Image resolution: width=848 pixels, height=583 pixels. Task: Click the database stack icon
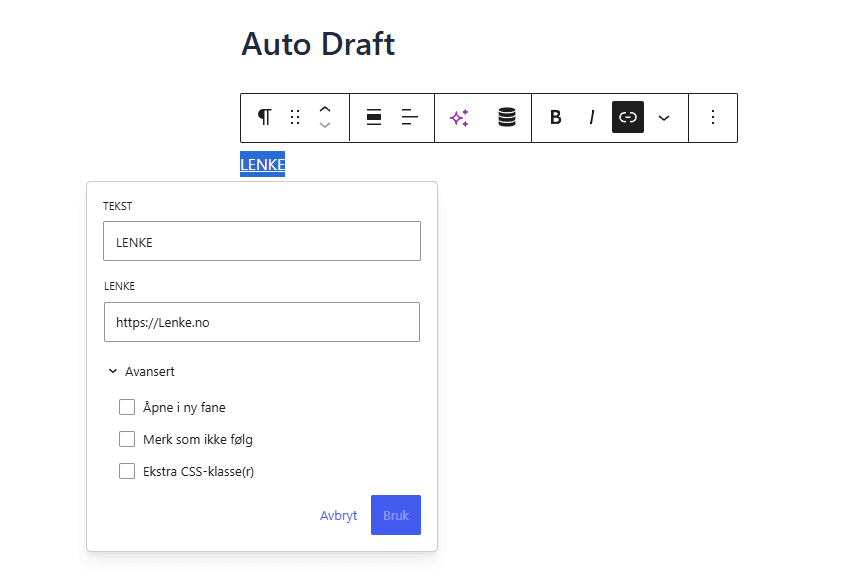(x=507, y=117)
